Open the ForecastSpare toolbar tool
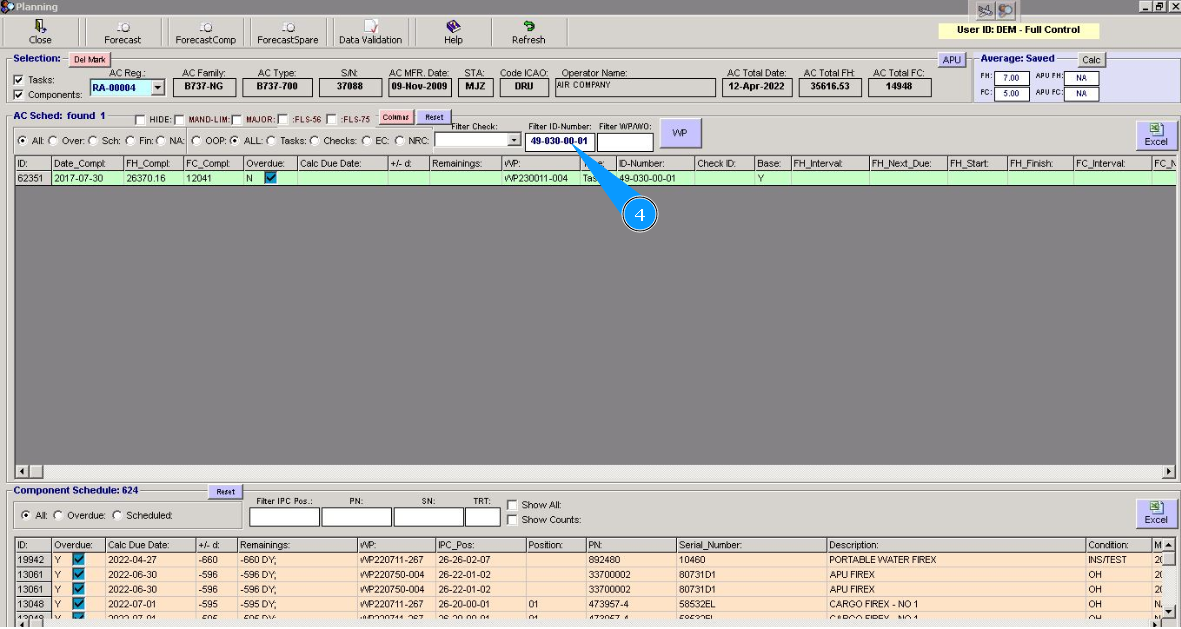The image size is (1181, 629). [x=287, y=32]
